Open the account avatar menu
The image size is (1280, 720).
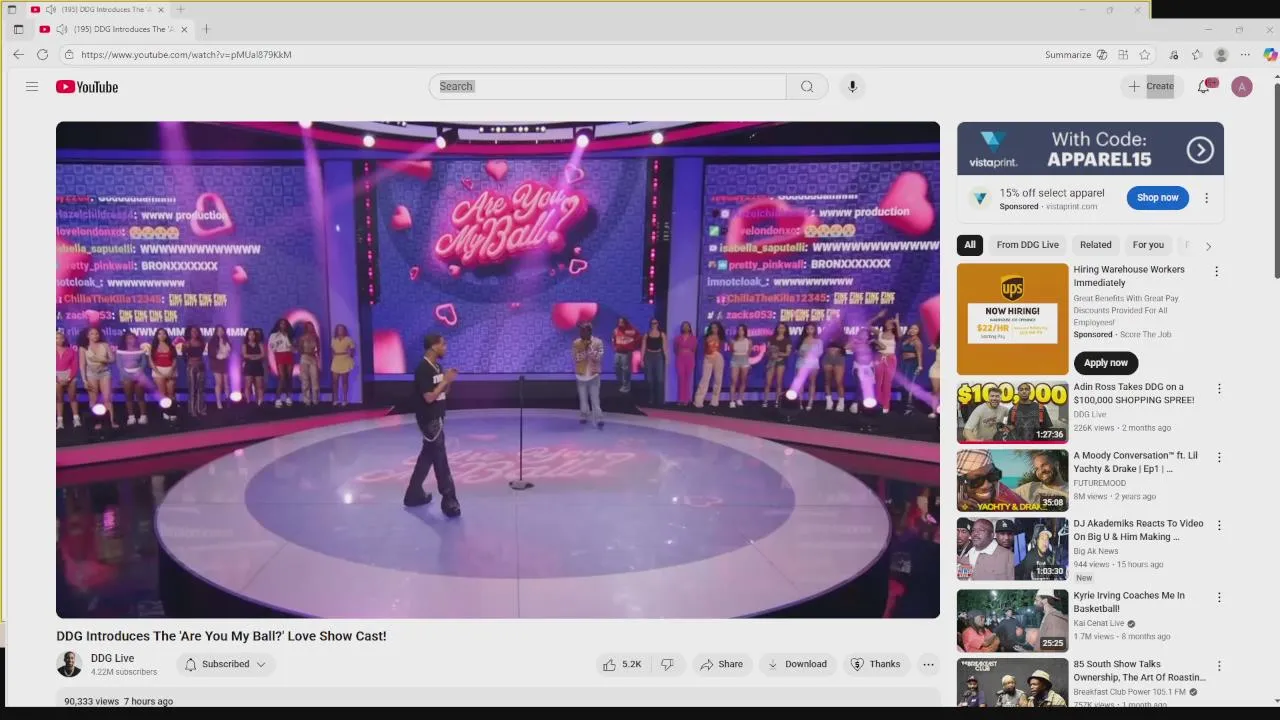1242,87
